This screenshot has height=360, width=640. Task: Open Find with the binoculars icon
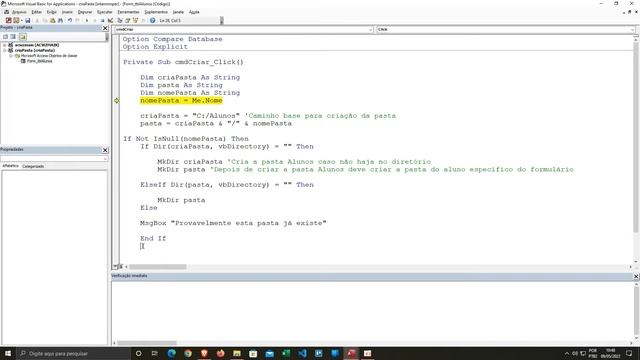tap(60, 20)
